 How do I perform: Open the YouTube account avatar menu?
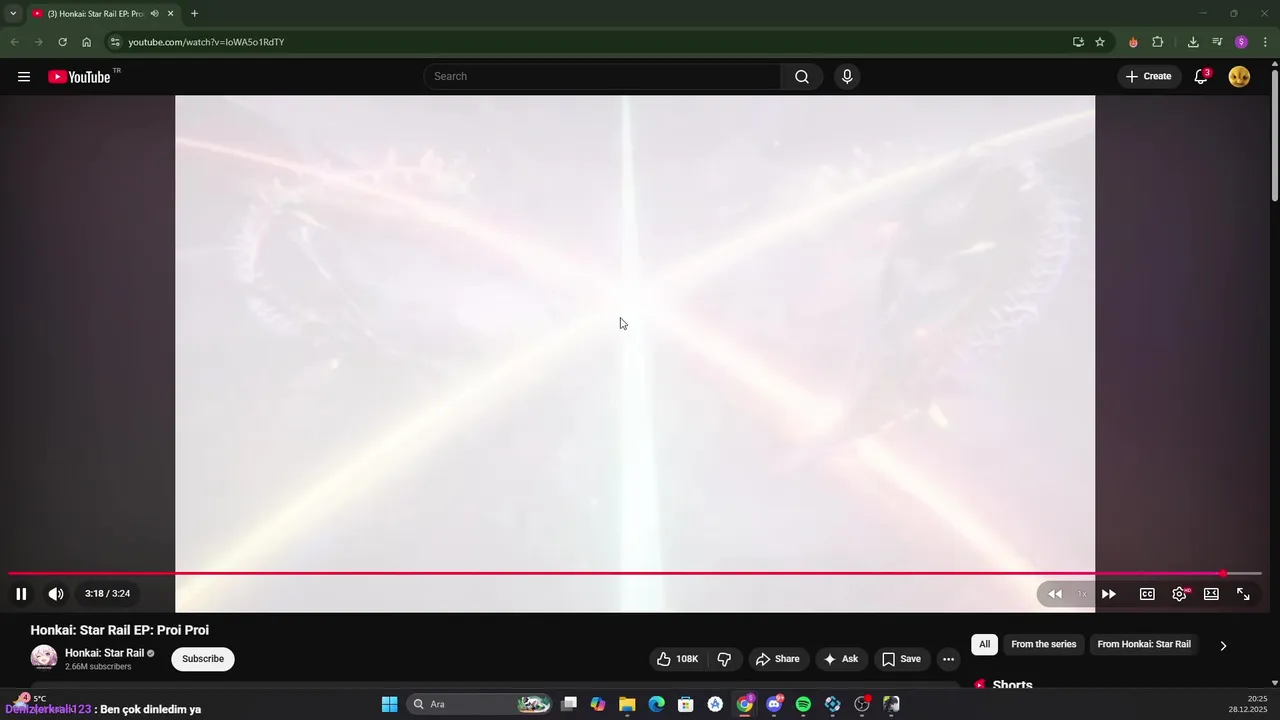[x=1239, y=77]
